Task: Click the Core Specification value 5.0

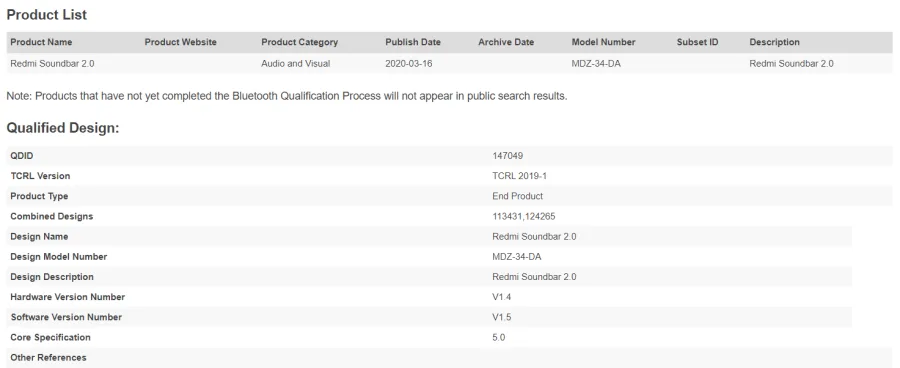Action: coord(499,337)
